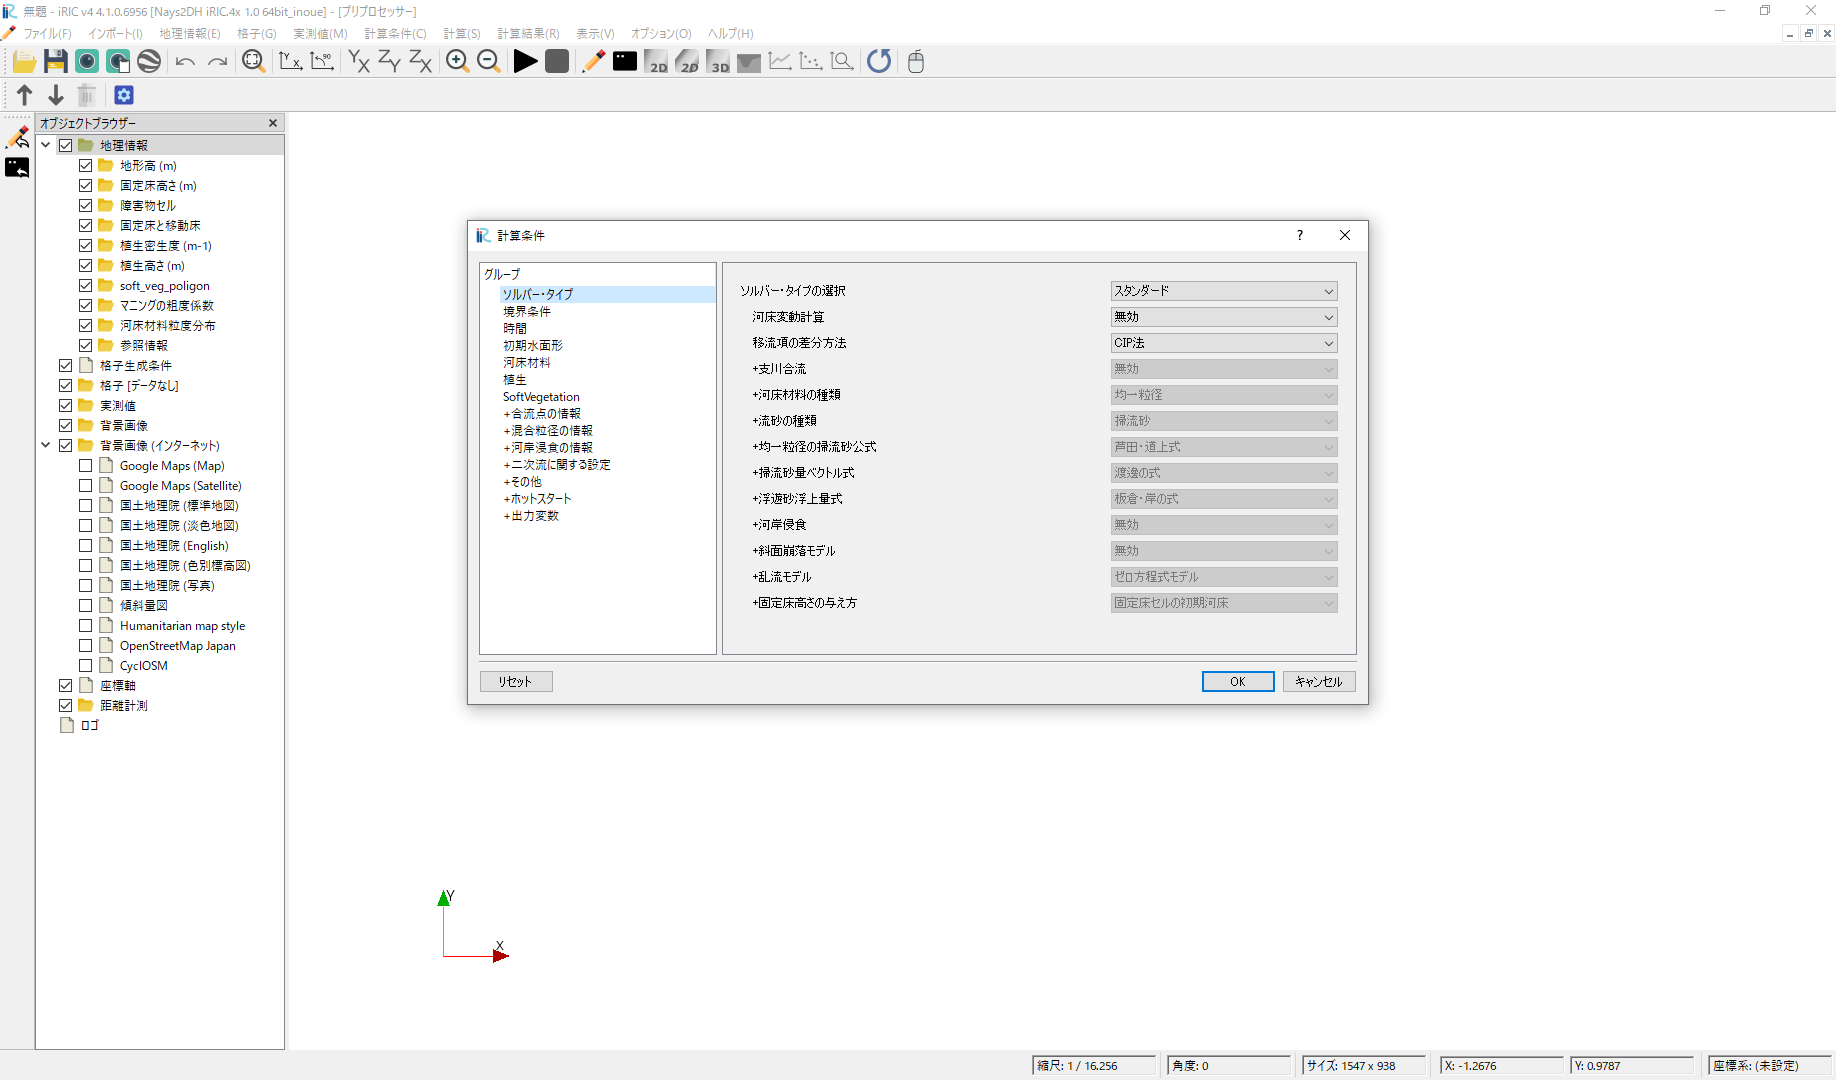Viewport: 1836px width, 1080px height.
Task: Open the ヘルプ(H) menu
Action: (x=731, y=34)
